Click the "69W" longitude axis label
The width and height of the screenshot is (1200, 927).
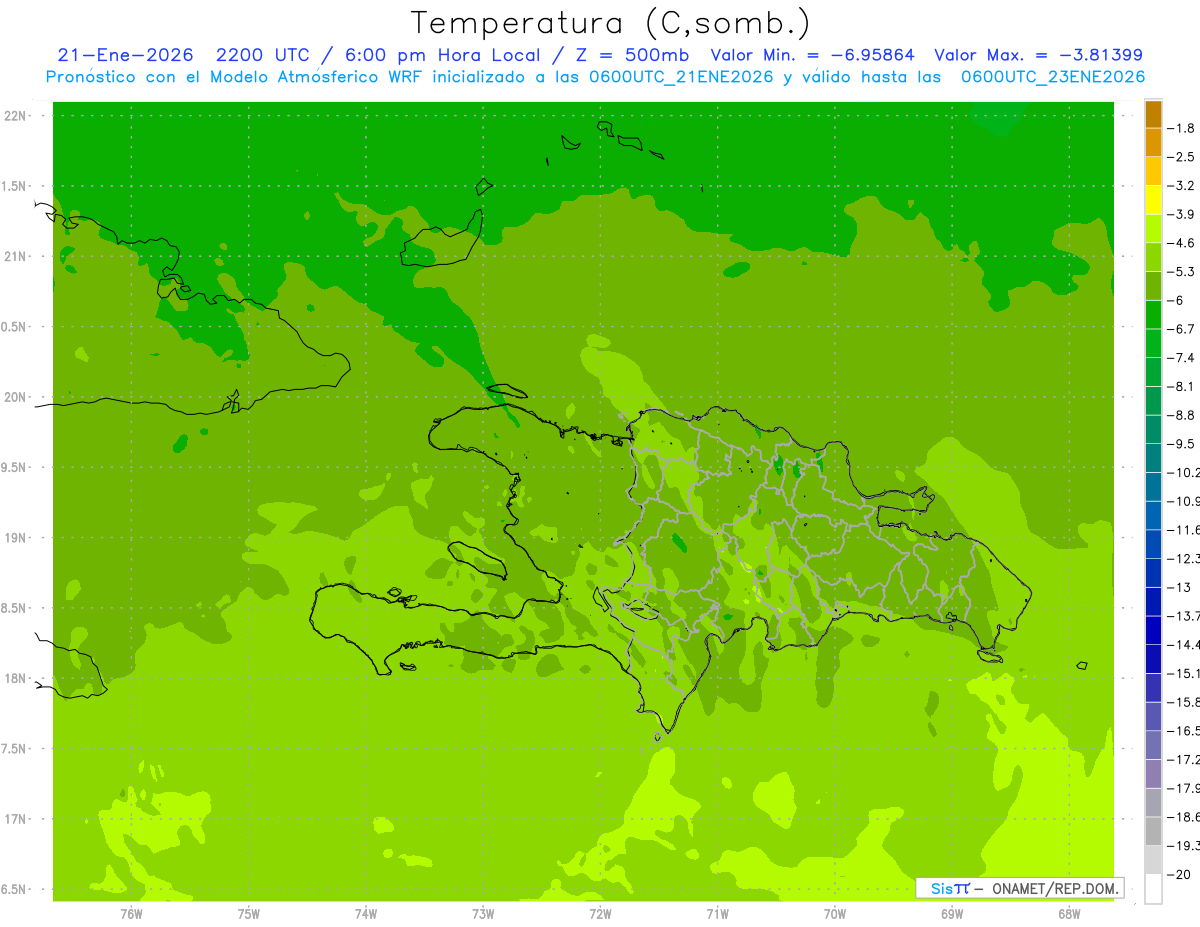pyautogui.click(x=952, y=914)
